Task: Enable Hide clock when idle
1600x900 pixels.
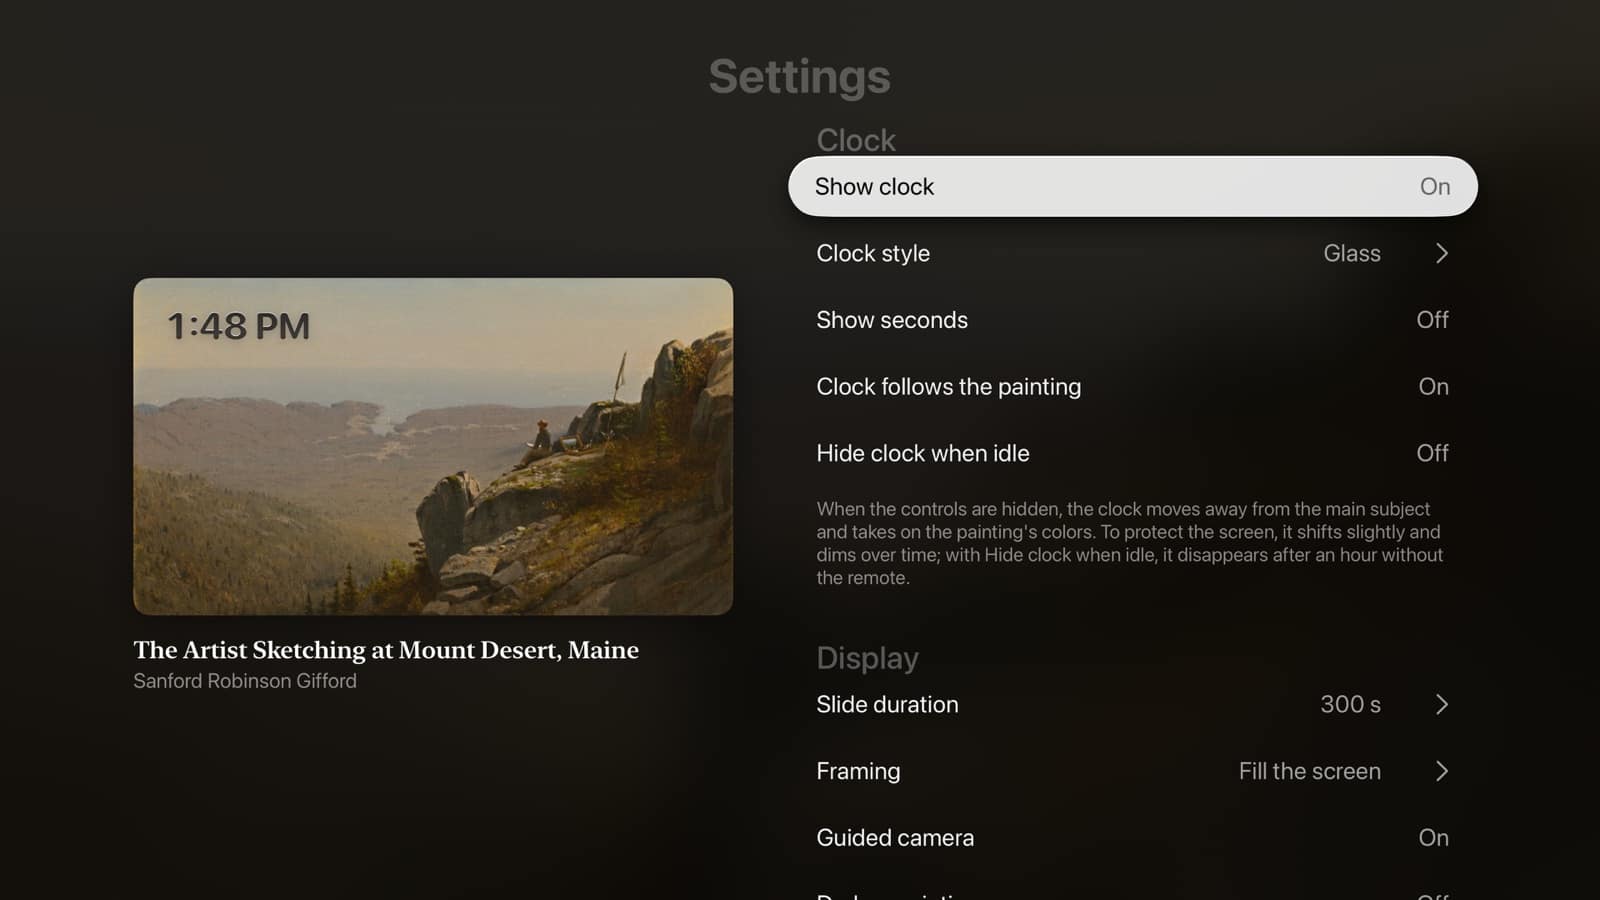Action: click(x=1133, y=453)
